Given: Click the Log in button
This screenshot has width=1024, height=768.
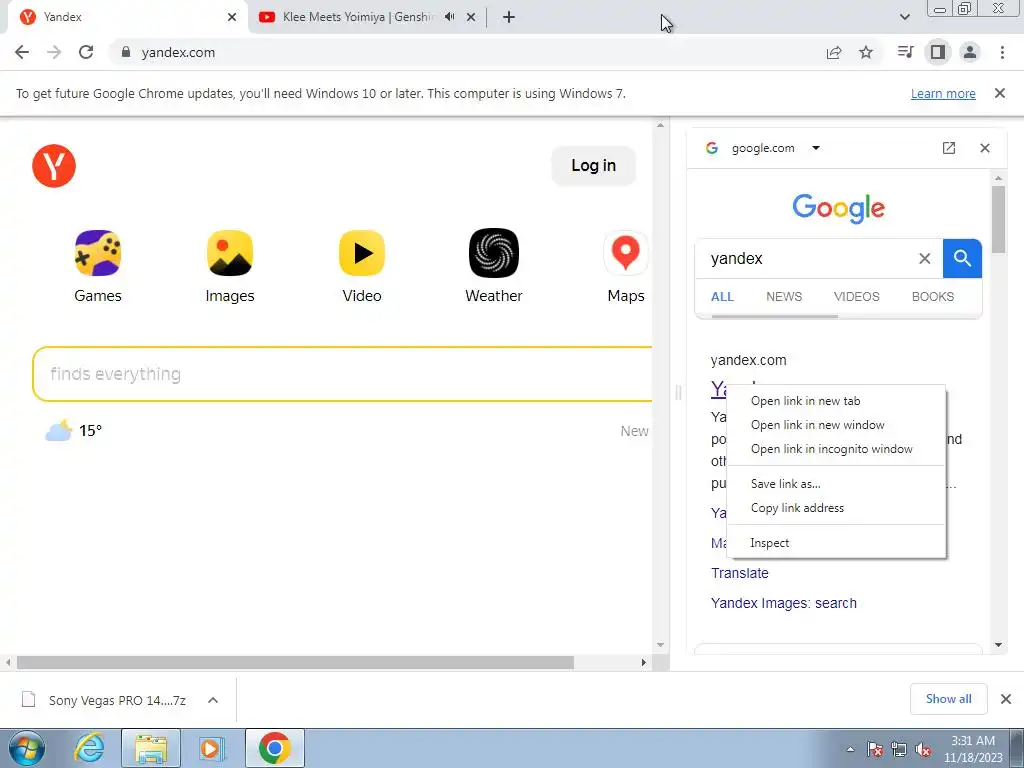Looking at the screenshot, I should (594, 166).
